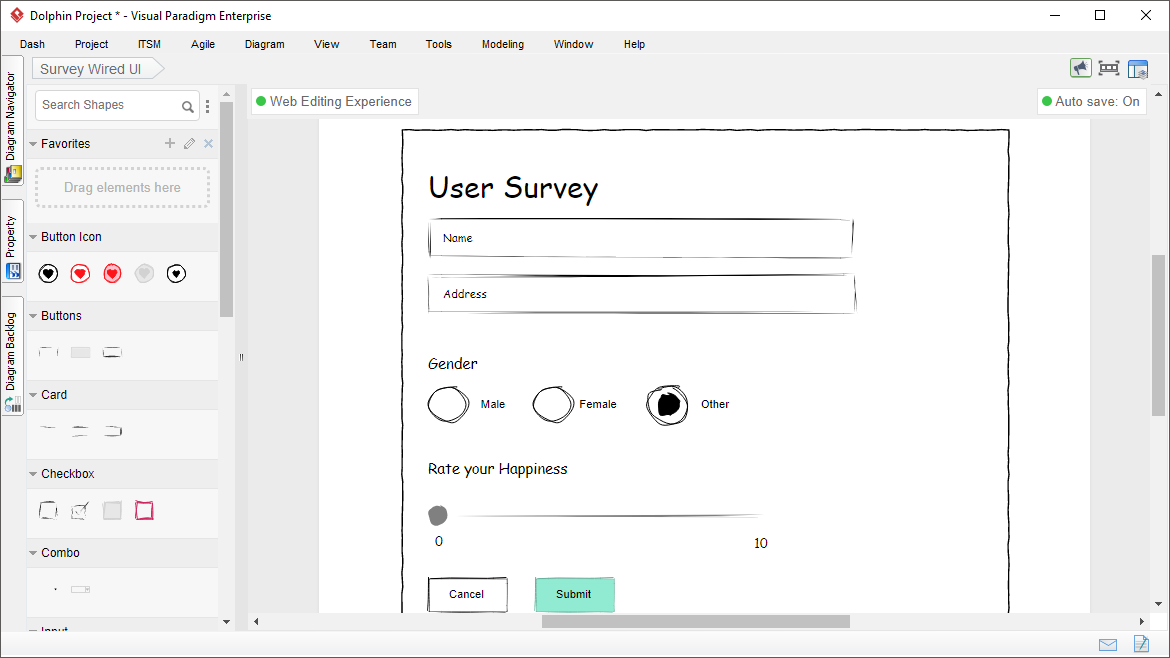The width and height of the screenshot is (1170, 658).
Task: Open the Agile menu
Action: [203, 44]
